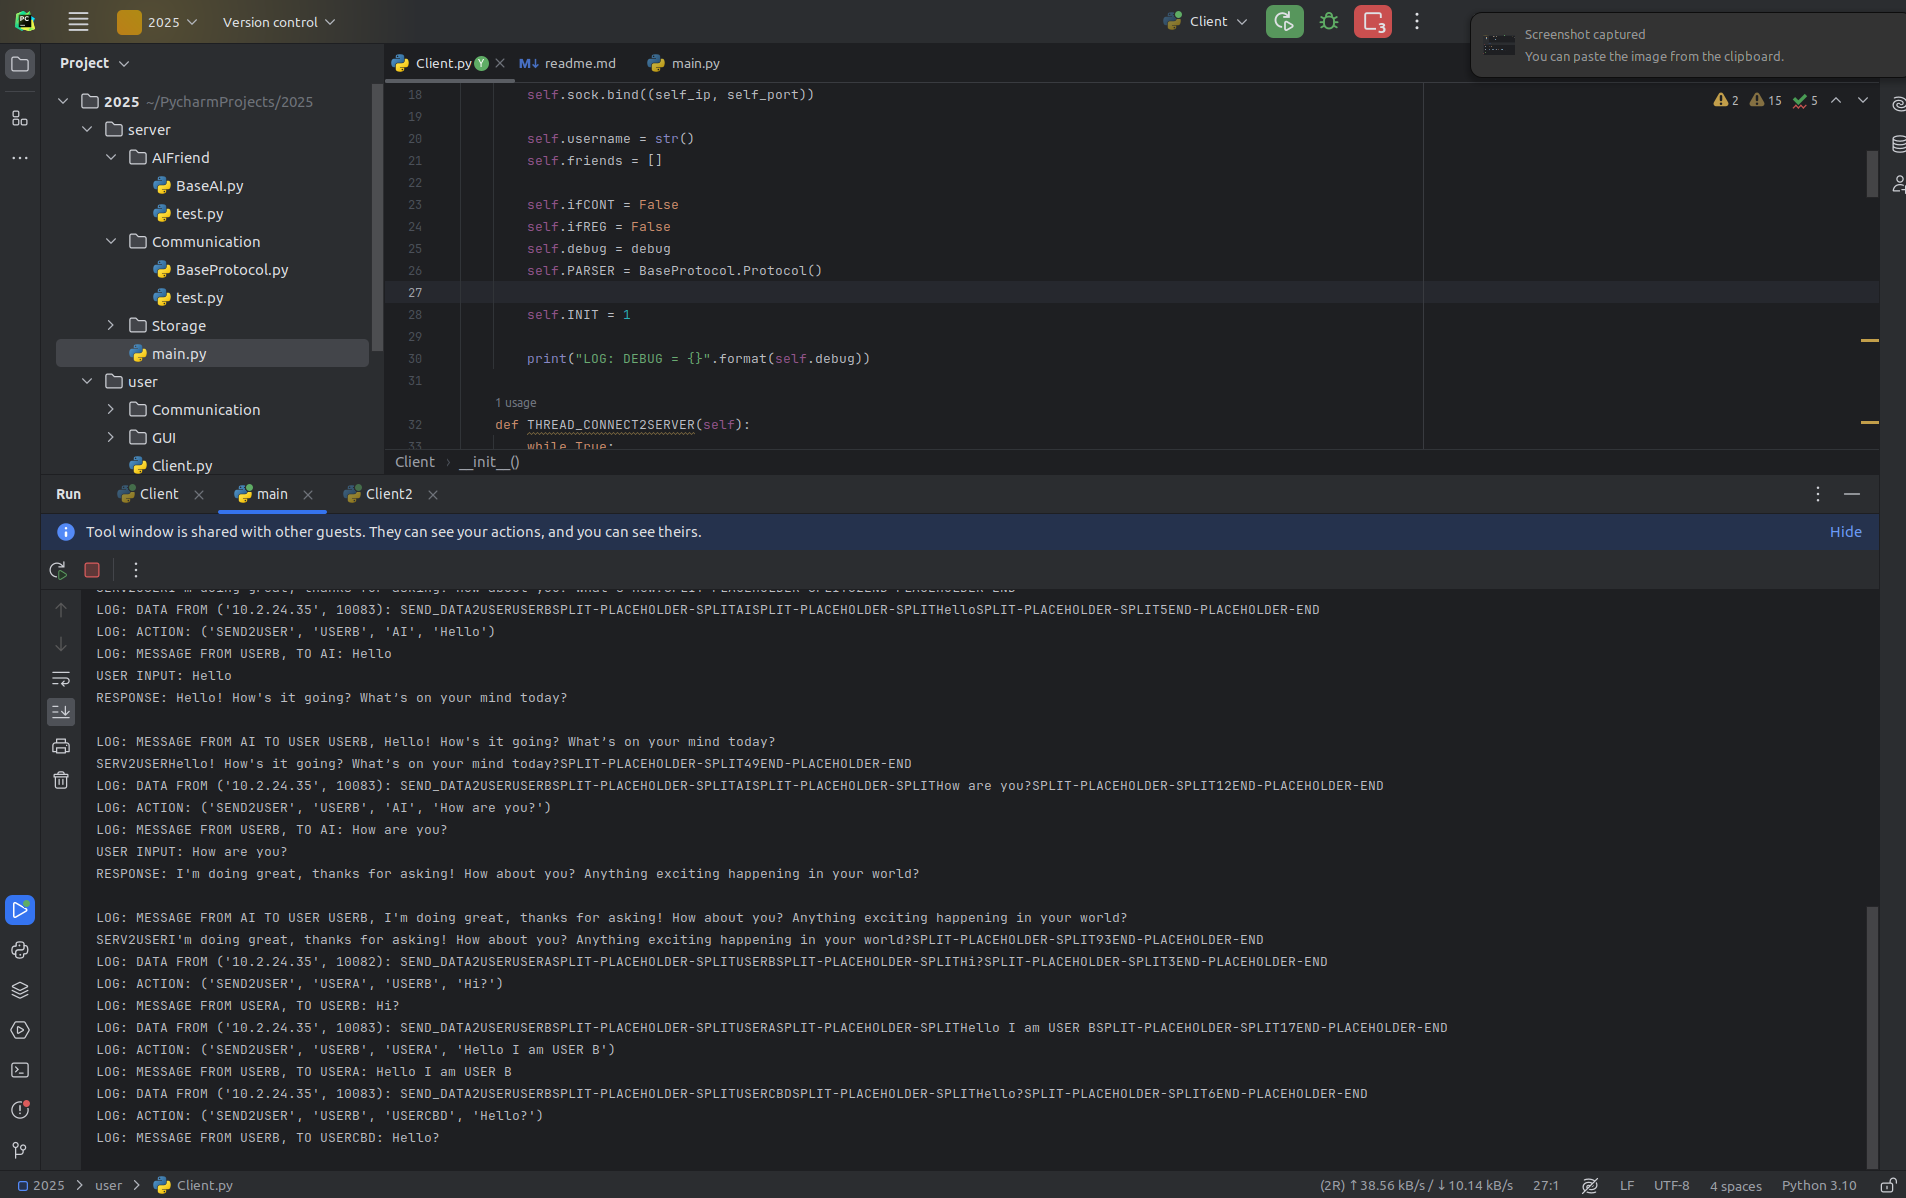The width and height of the screenshot is (1906, 1198).
Task: Toggle read-only lock in status bar
Action: 1888,1185
